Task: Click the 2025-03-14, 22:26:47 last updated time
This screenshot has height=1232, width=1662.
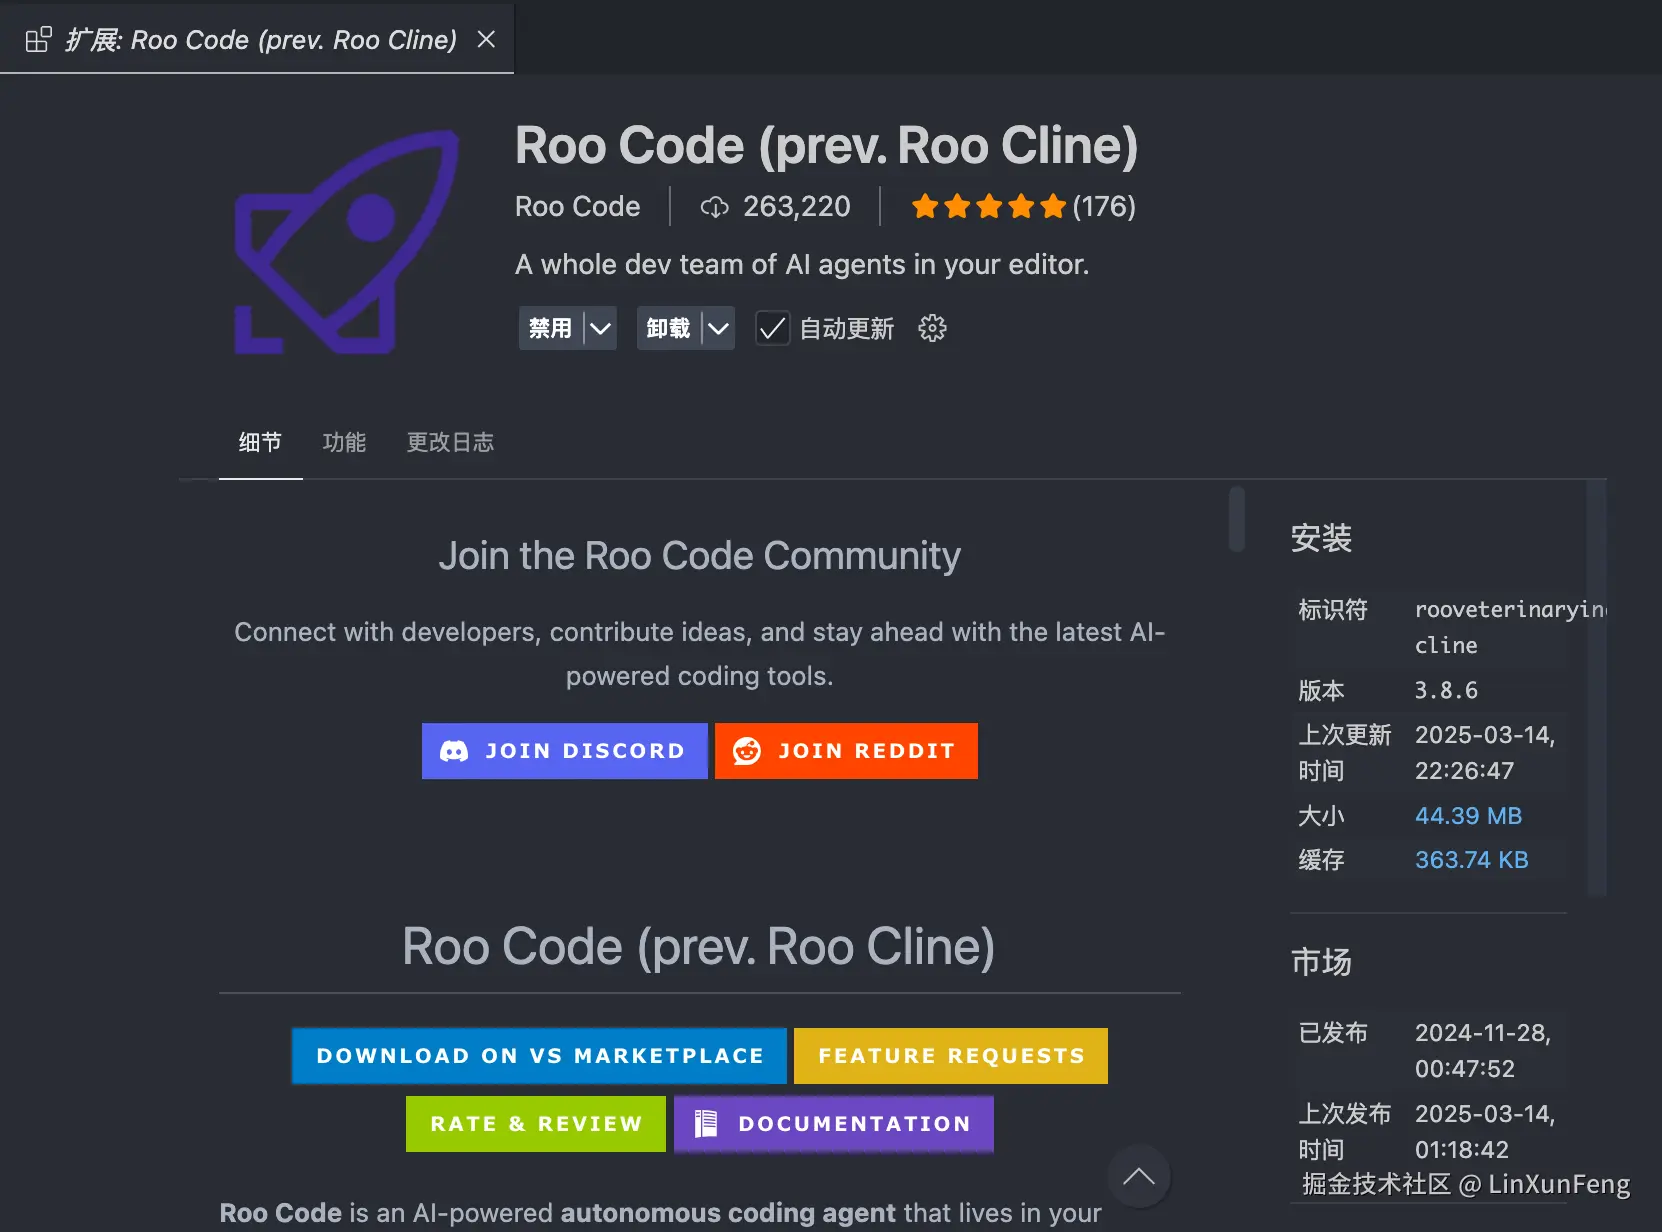Action: click(1485, 753)
